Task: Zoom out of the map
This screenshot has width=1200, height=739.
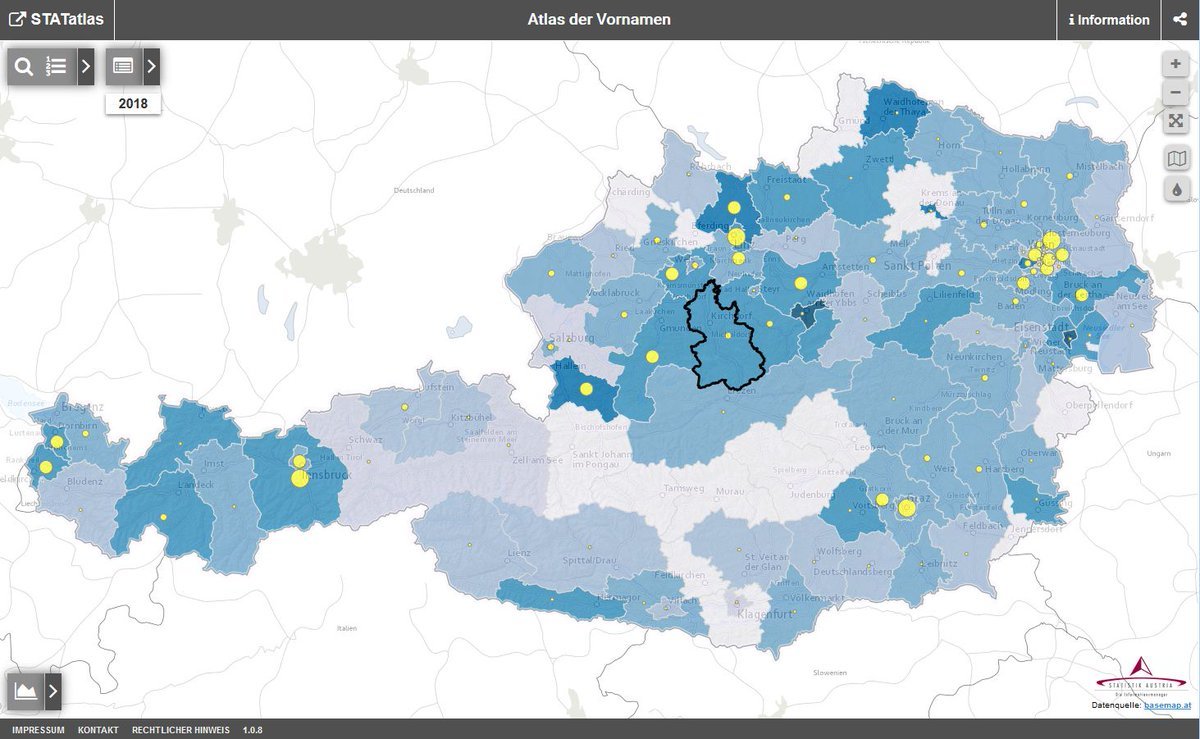Action: click(x=1176, y=94)
